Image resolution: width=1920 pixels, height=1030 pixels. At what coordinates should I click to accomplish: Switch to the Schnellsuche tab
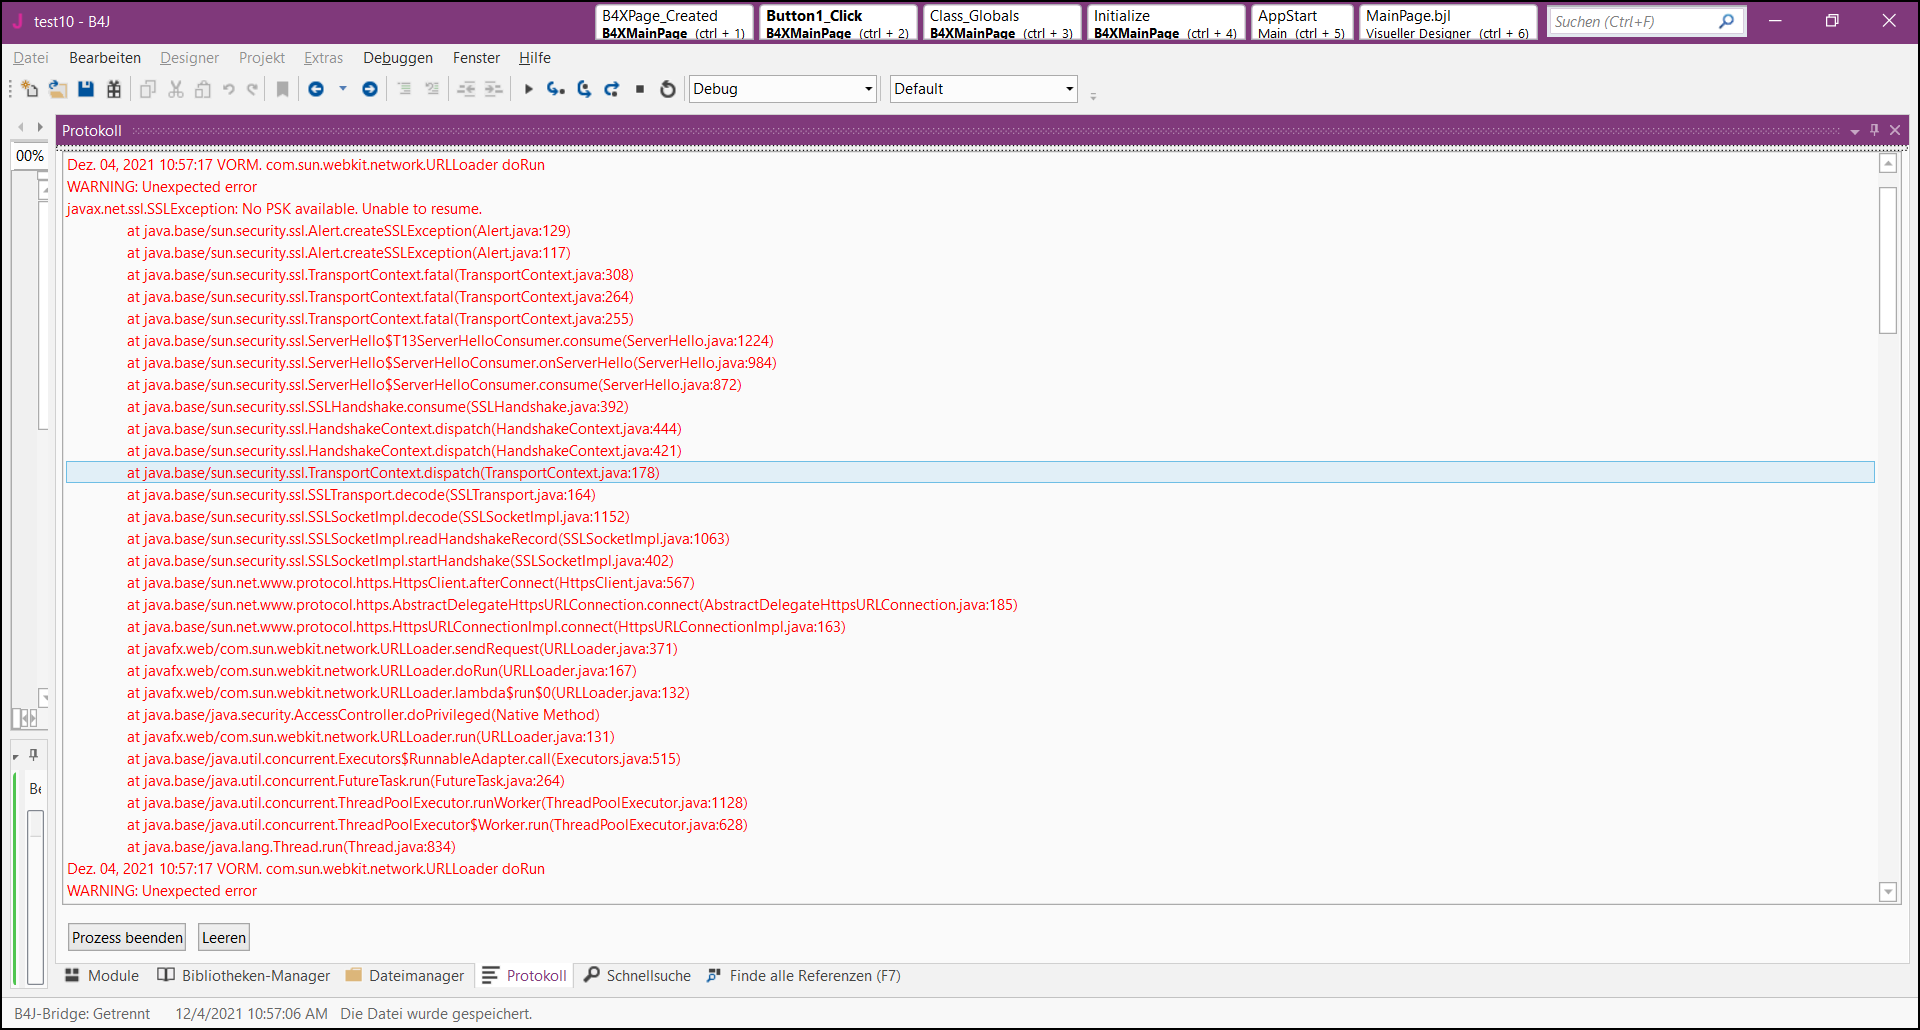click(x=638, y=976)
